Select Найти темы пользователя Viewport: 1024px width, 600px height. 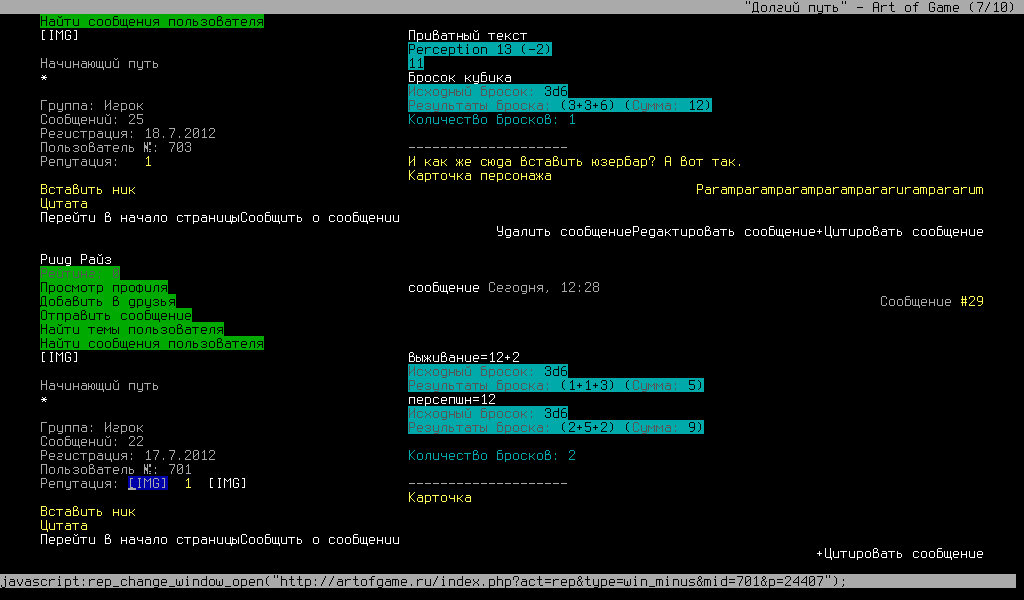[132, 330]
